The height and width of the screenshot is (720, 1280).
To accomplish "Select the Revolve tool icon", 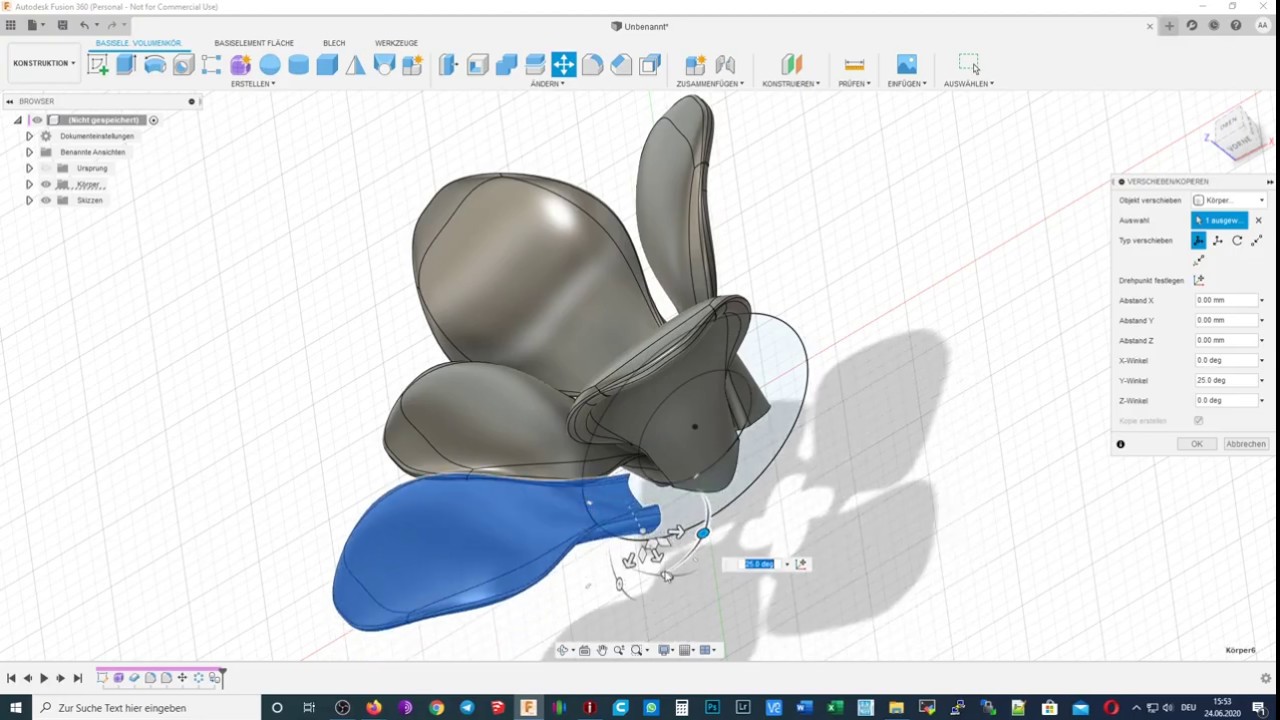I will 155,65.
